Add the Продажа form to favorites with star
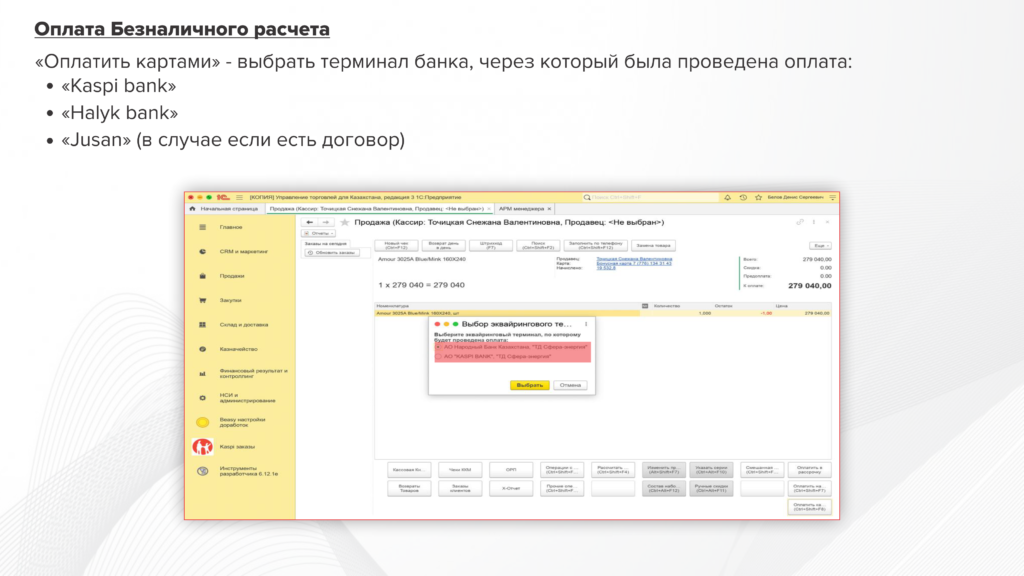The height and width of the screenshot is (576, 1024). pos(345,223)
